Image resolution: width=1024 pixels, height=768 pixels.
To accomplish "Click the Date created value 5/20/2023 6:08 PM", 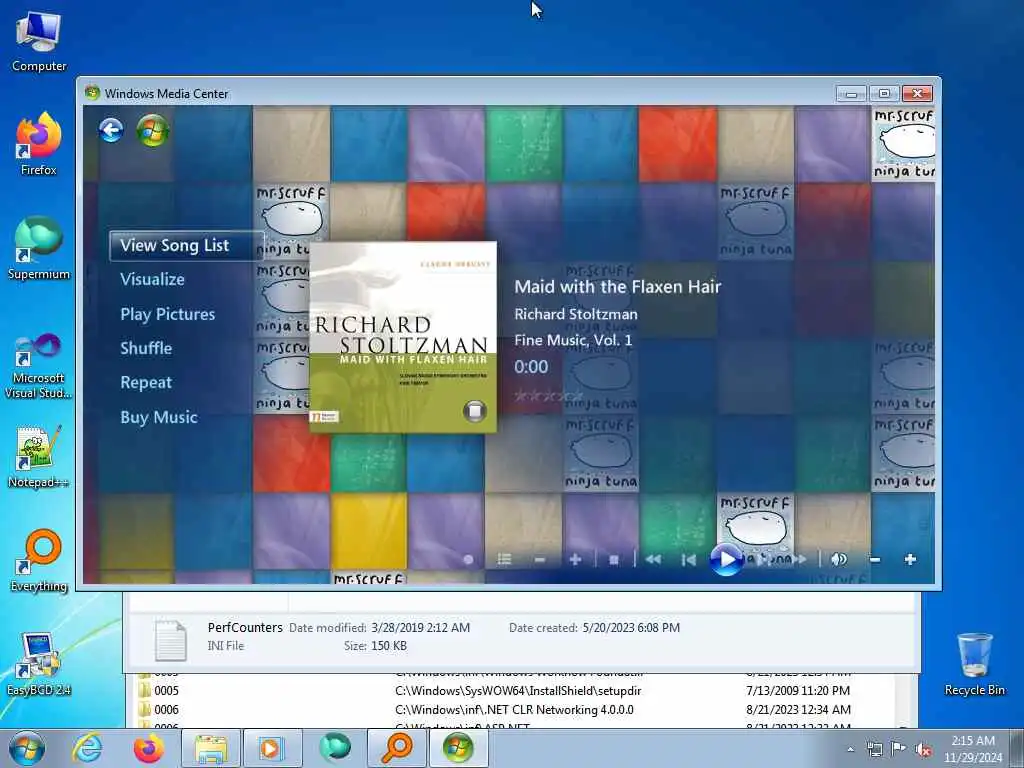I will (631, 628).
